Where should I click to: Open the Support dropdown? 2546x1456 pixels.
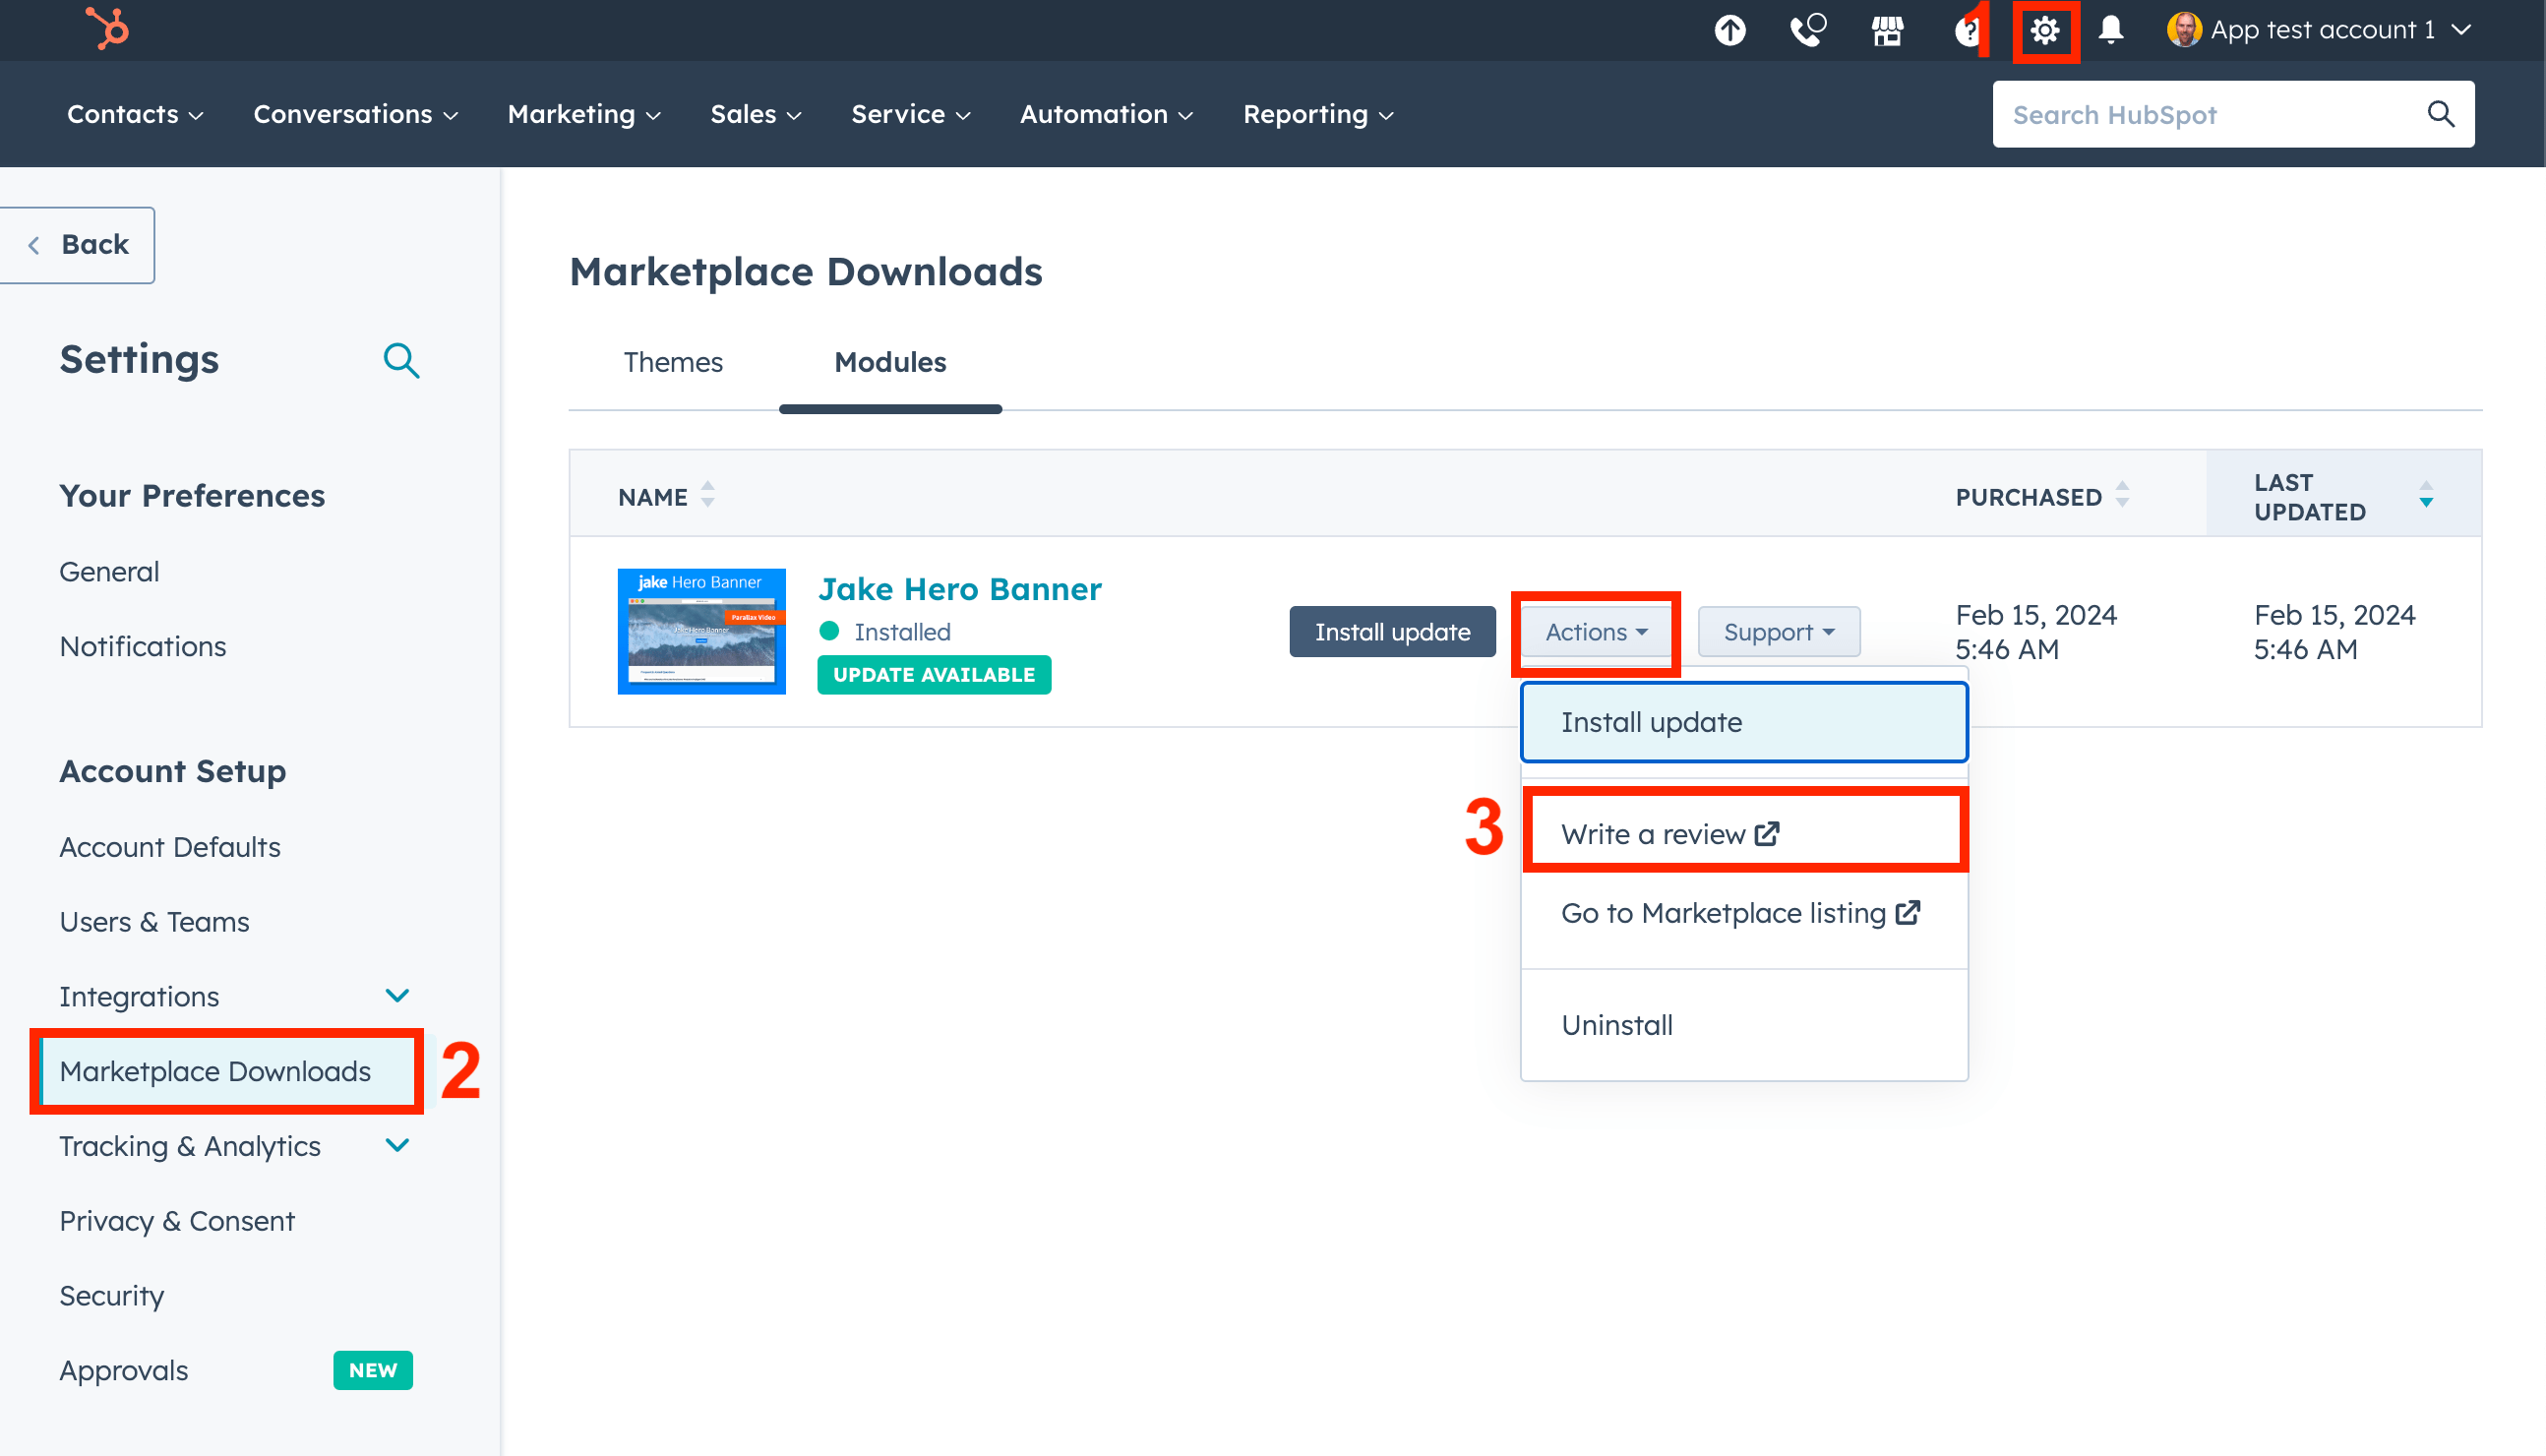1778,632
